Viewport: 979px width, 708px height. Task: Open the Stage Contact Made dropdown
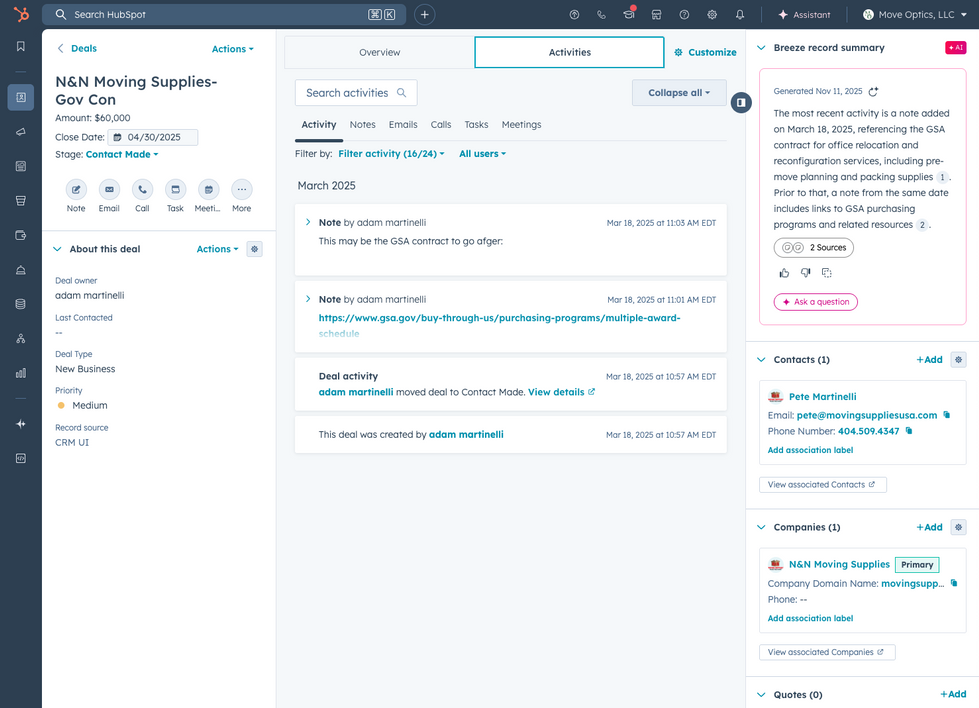122,154
